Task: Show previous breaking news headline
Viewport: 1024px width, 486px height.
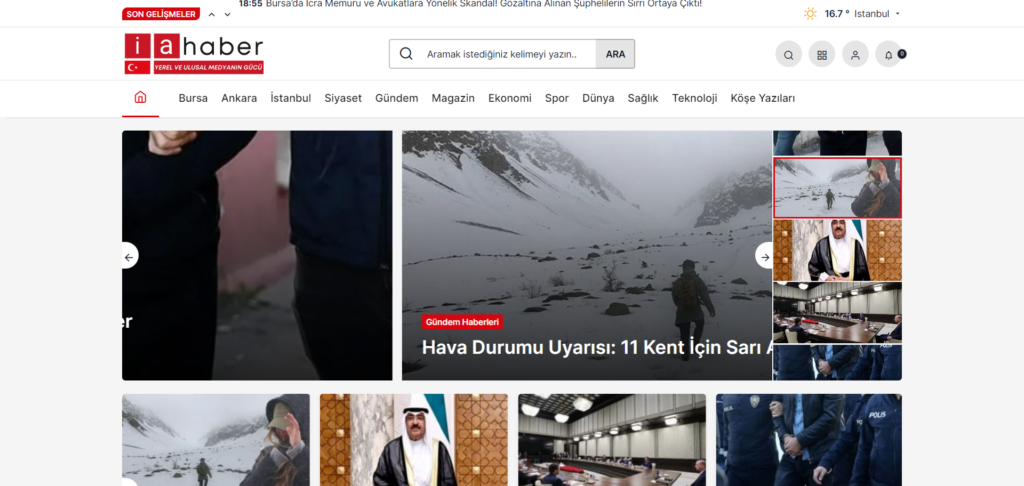Action: 212,14
